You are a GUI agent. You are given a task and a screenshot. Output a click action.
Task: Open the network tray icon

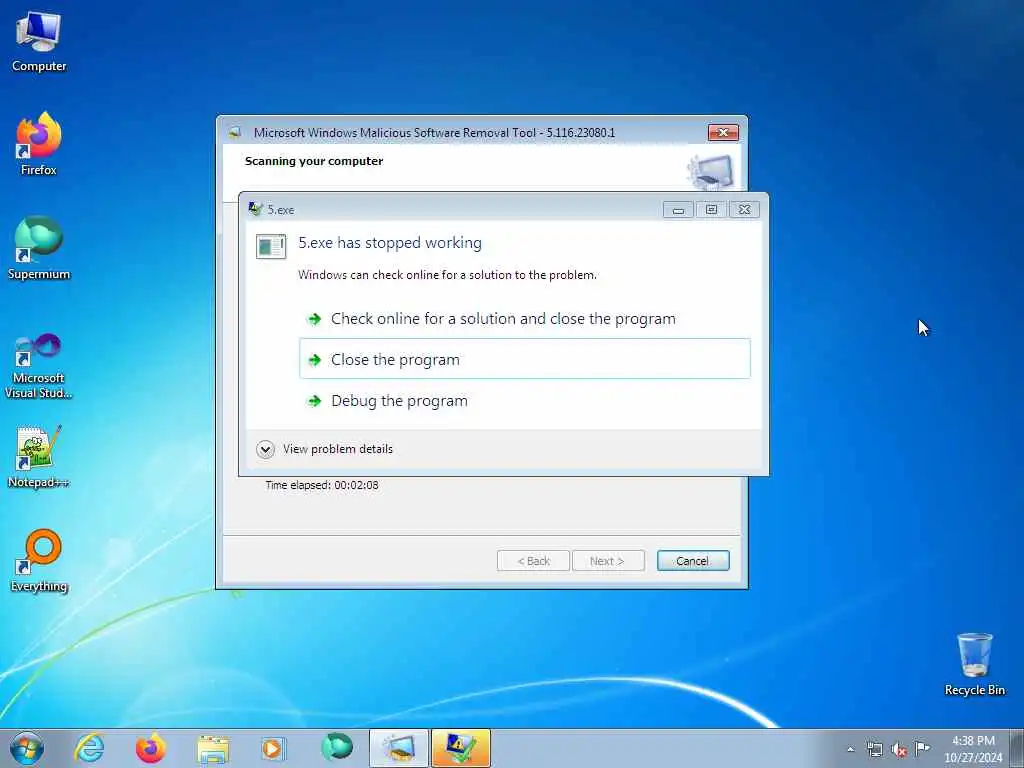pyautogui.click(x=874, y=749)
